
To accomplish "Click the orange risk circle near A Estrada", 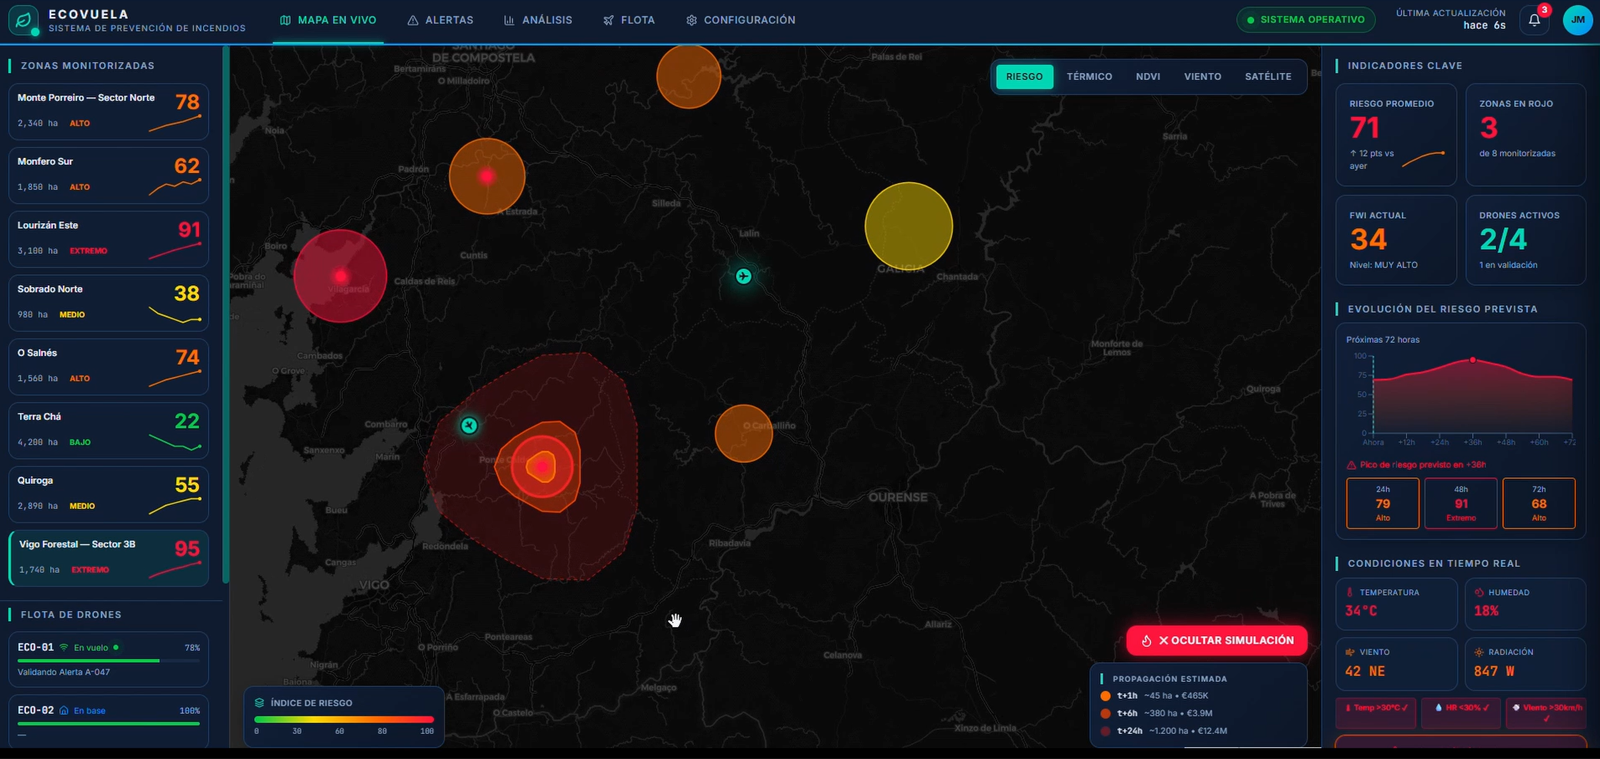I will tap(487, 176).
